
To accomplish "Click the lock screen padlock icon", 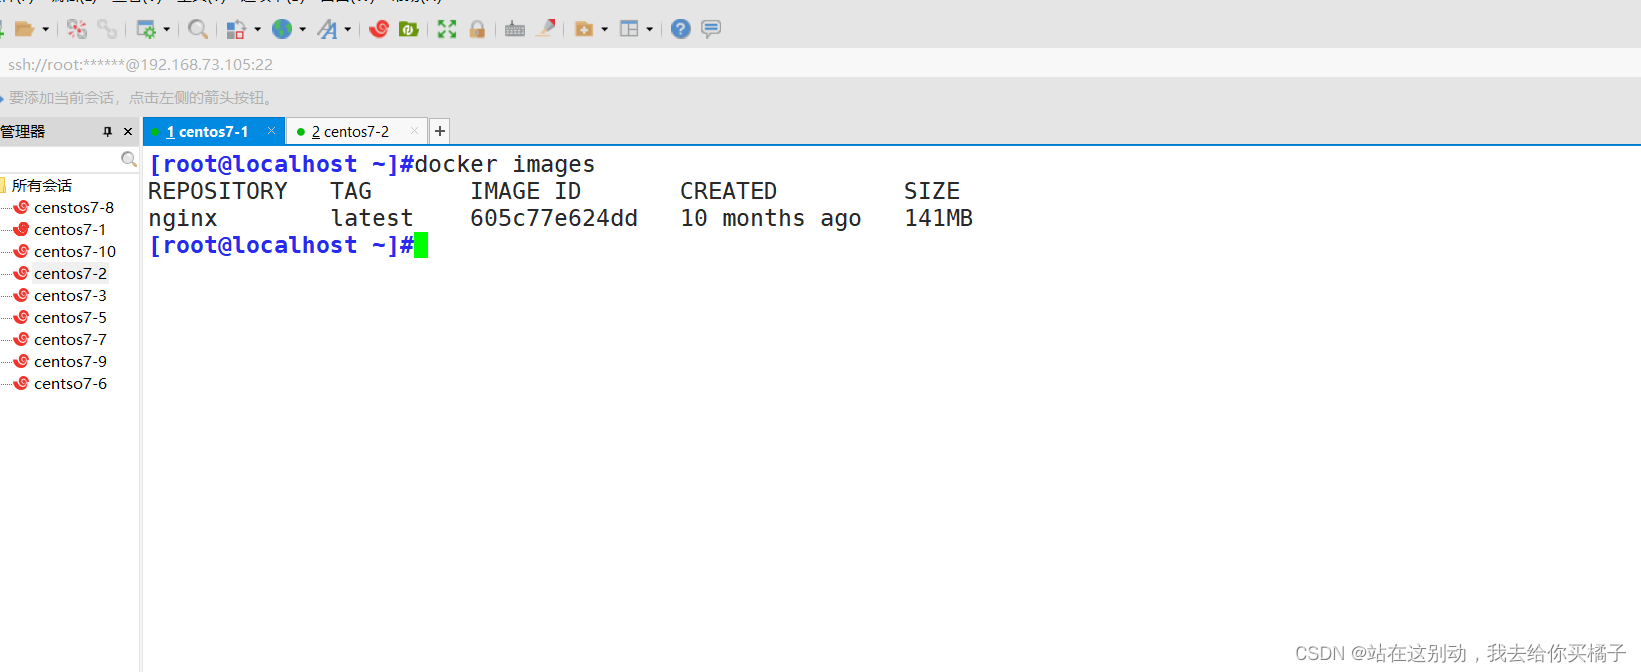I will pos(477,29).
